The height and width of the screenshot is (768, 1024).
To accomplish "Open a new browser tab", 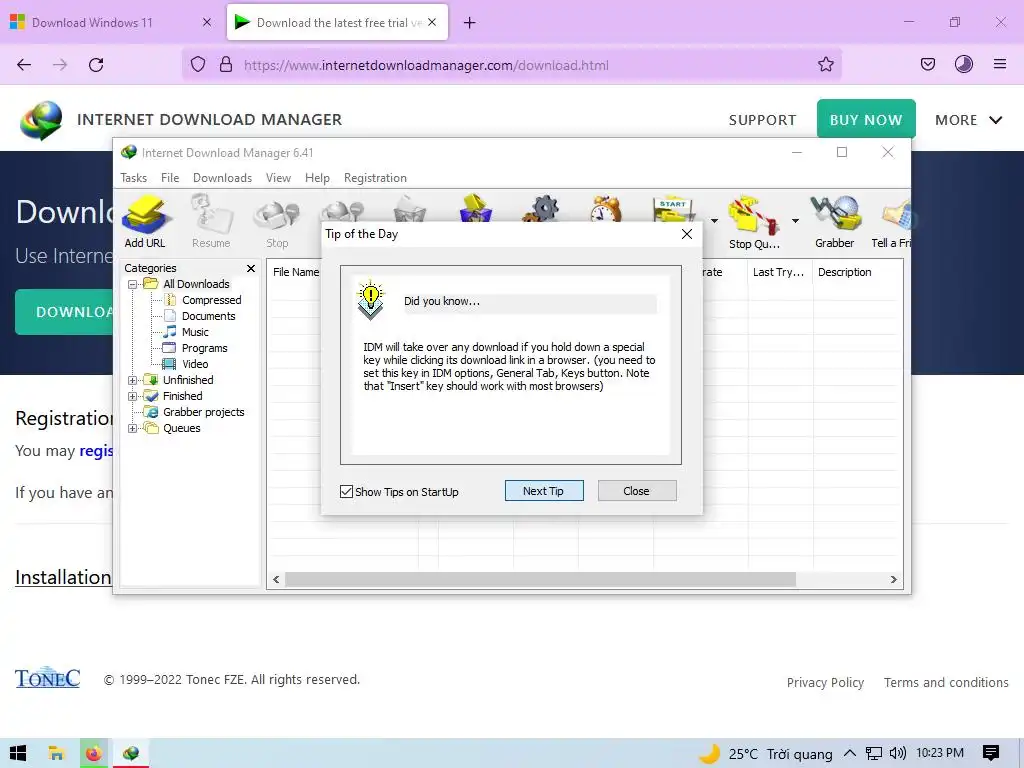I will pyautogui.click(x=470, y=23).
